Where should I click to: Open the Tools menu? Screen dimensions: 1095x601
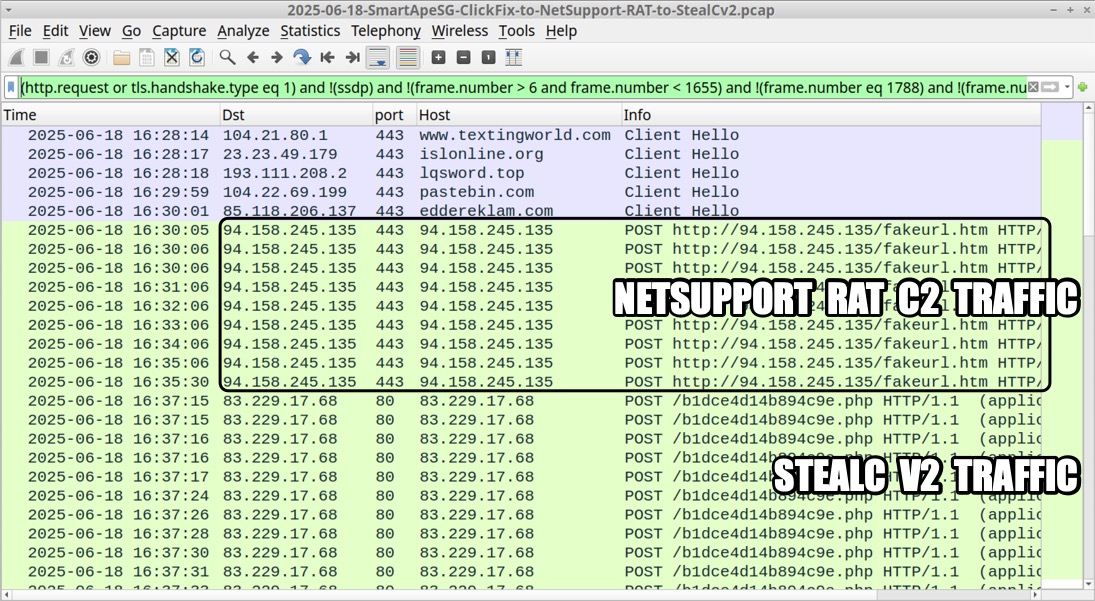coord(517,31)
